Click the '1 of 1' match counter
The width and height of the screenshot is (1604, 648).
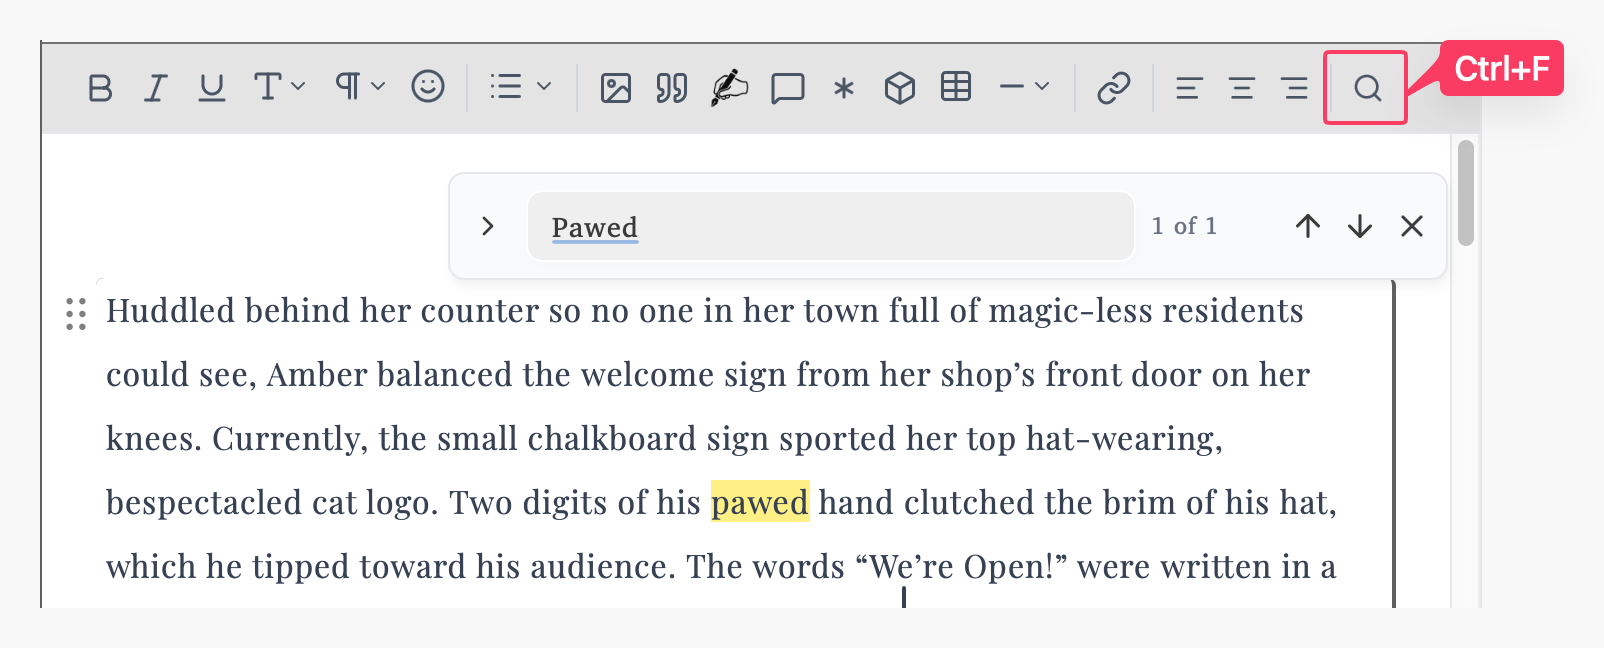tap(1184, 226)
